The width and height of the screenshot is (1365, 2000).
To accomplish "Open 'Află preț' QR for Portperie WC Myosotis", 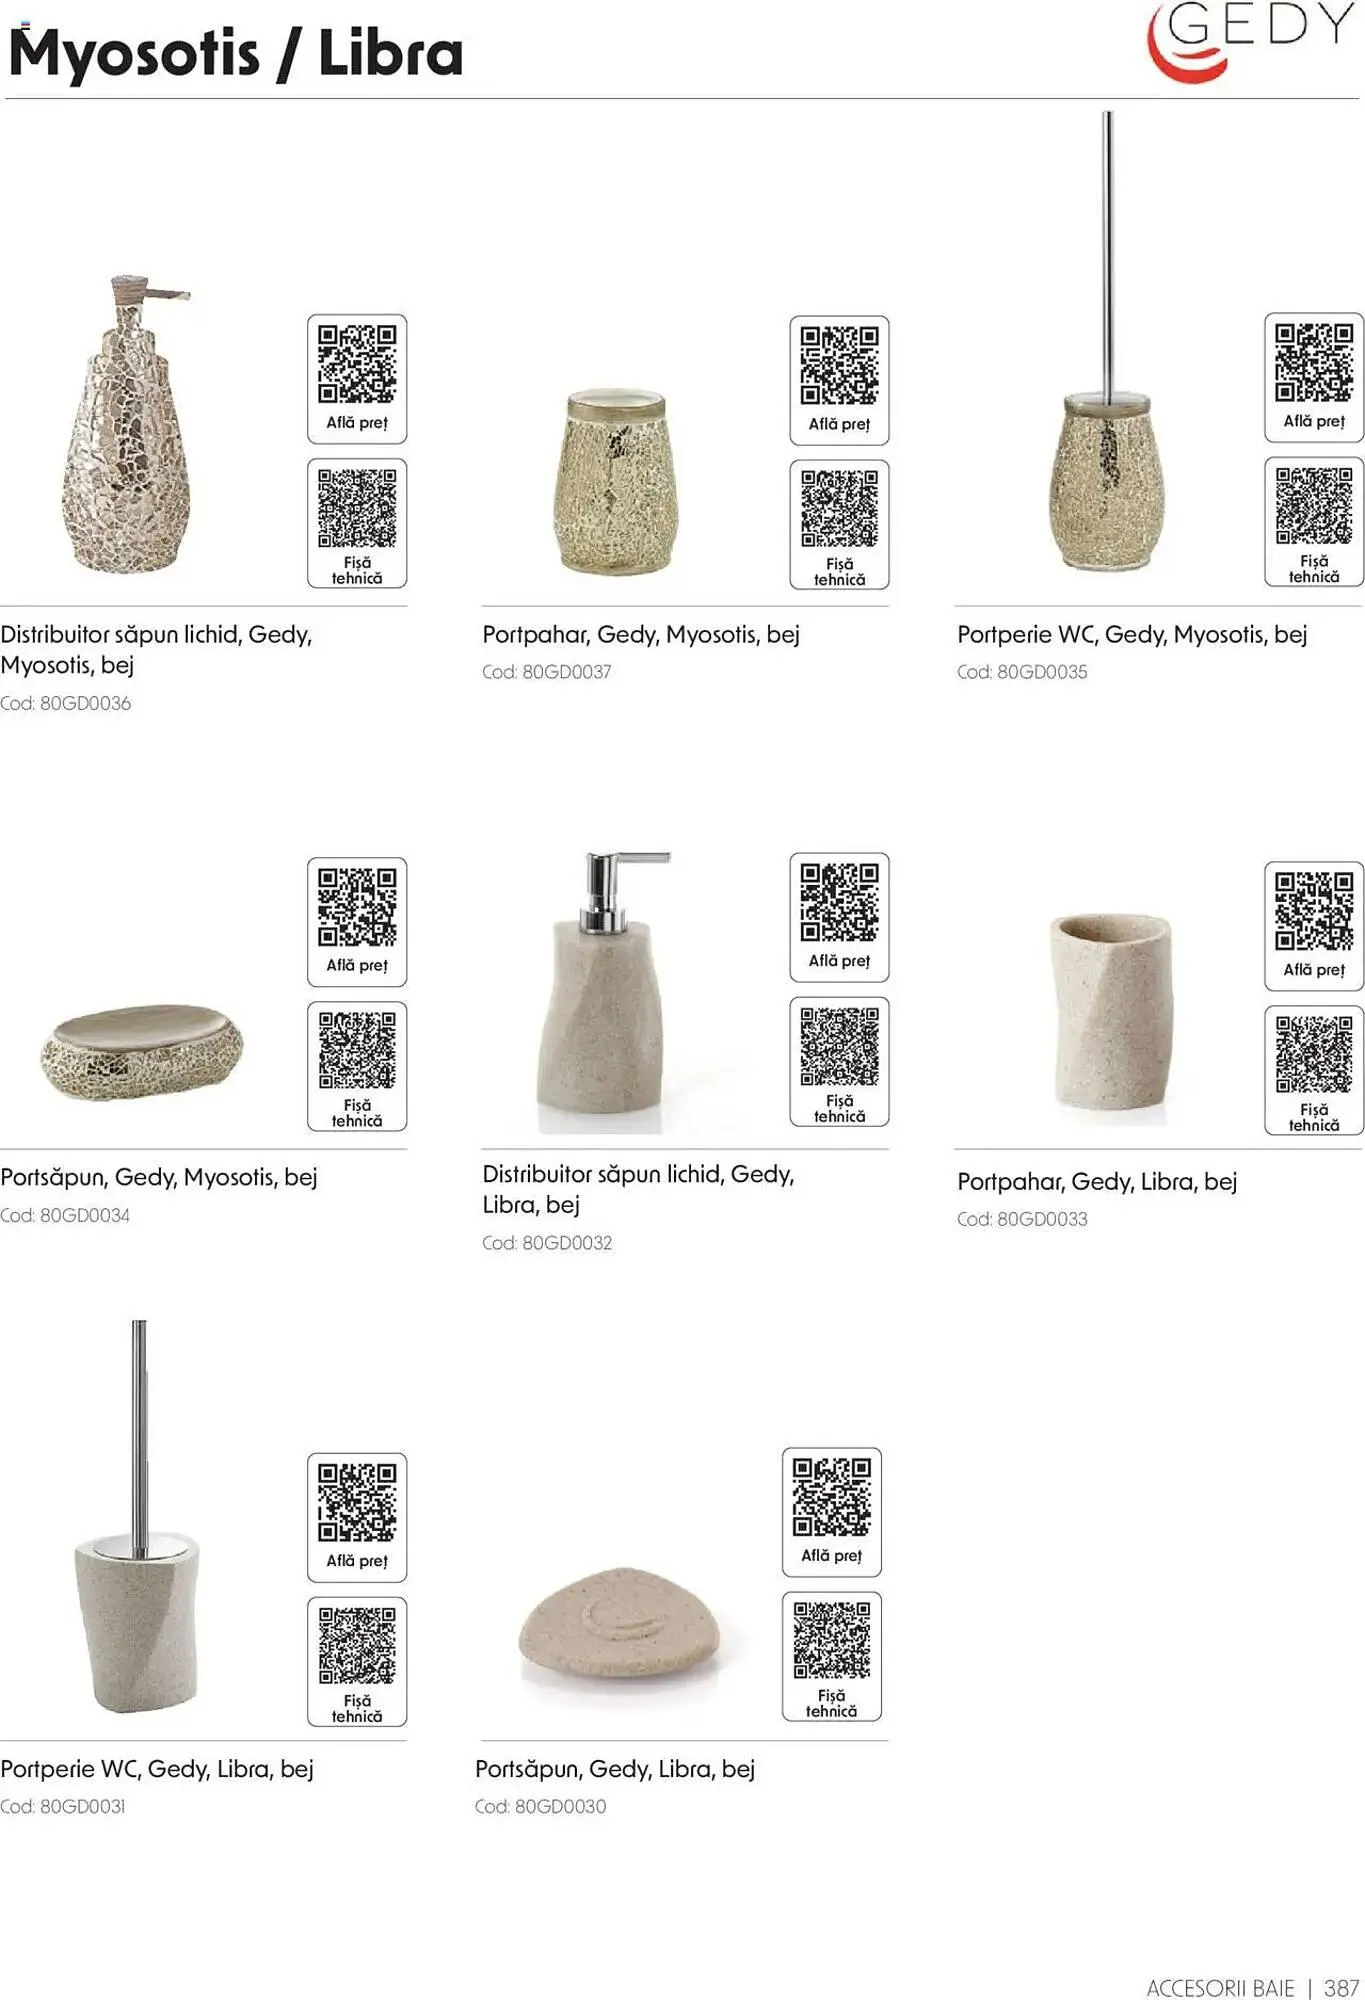I will click(x=1314, y=377).
